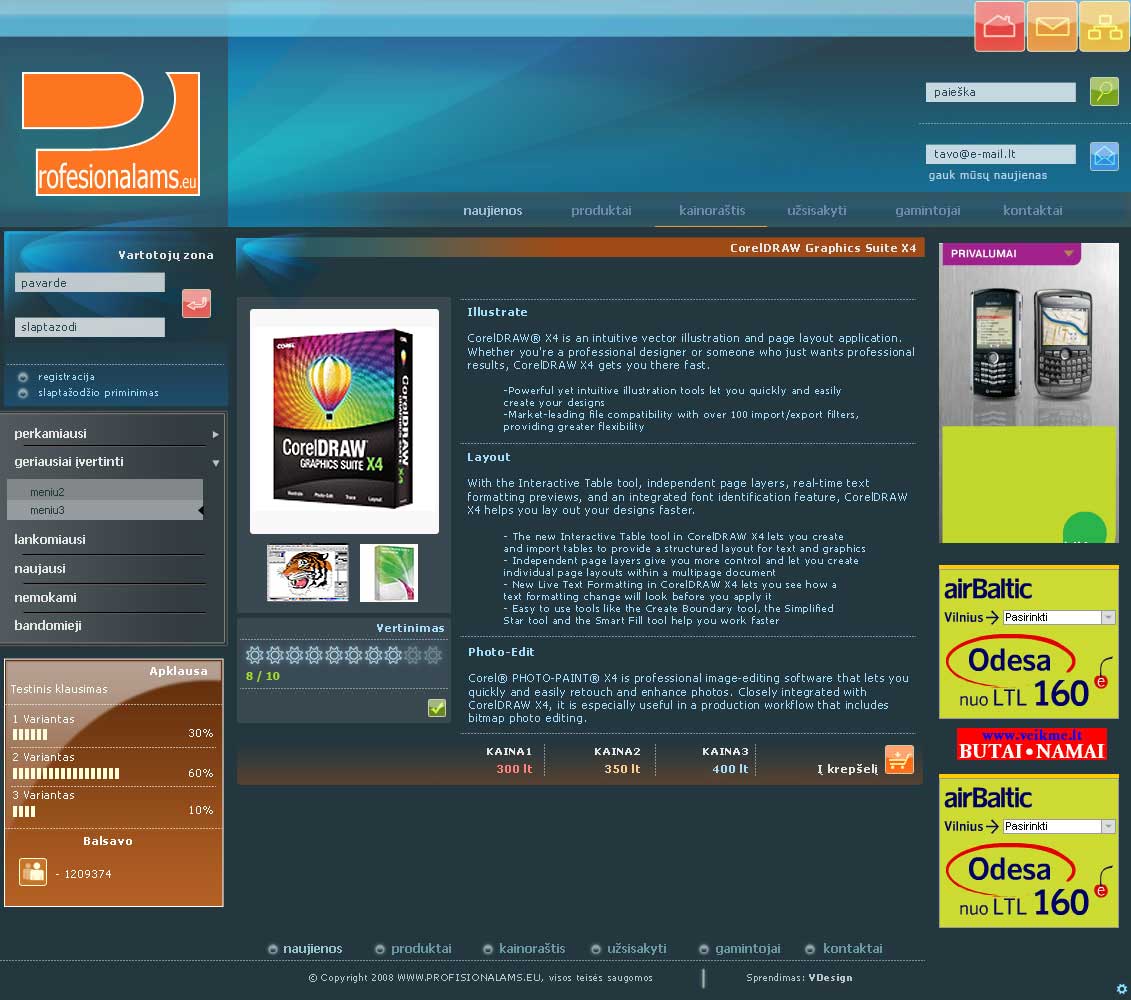
Task: Click the BlackBerry phones banner ad
Action: pos(1029,393)
